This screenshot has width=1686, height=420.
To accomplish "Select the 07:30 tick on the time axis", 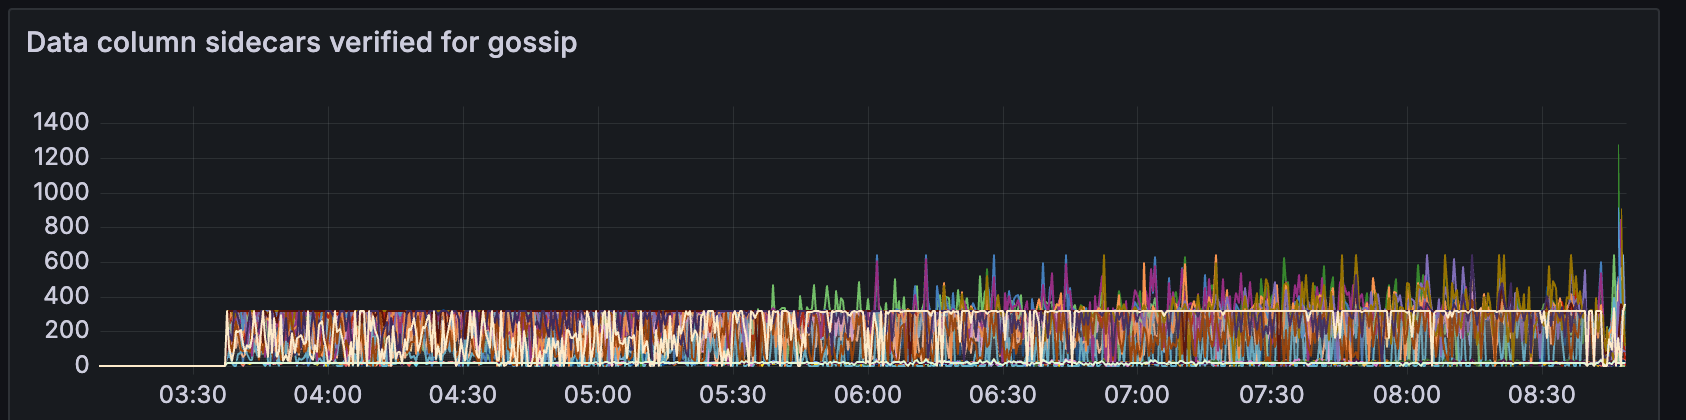I will tap(1272, 394).
